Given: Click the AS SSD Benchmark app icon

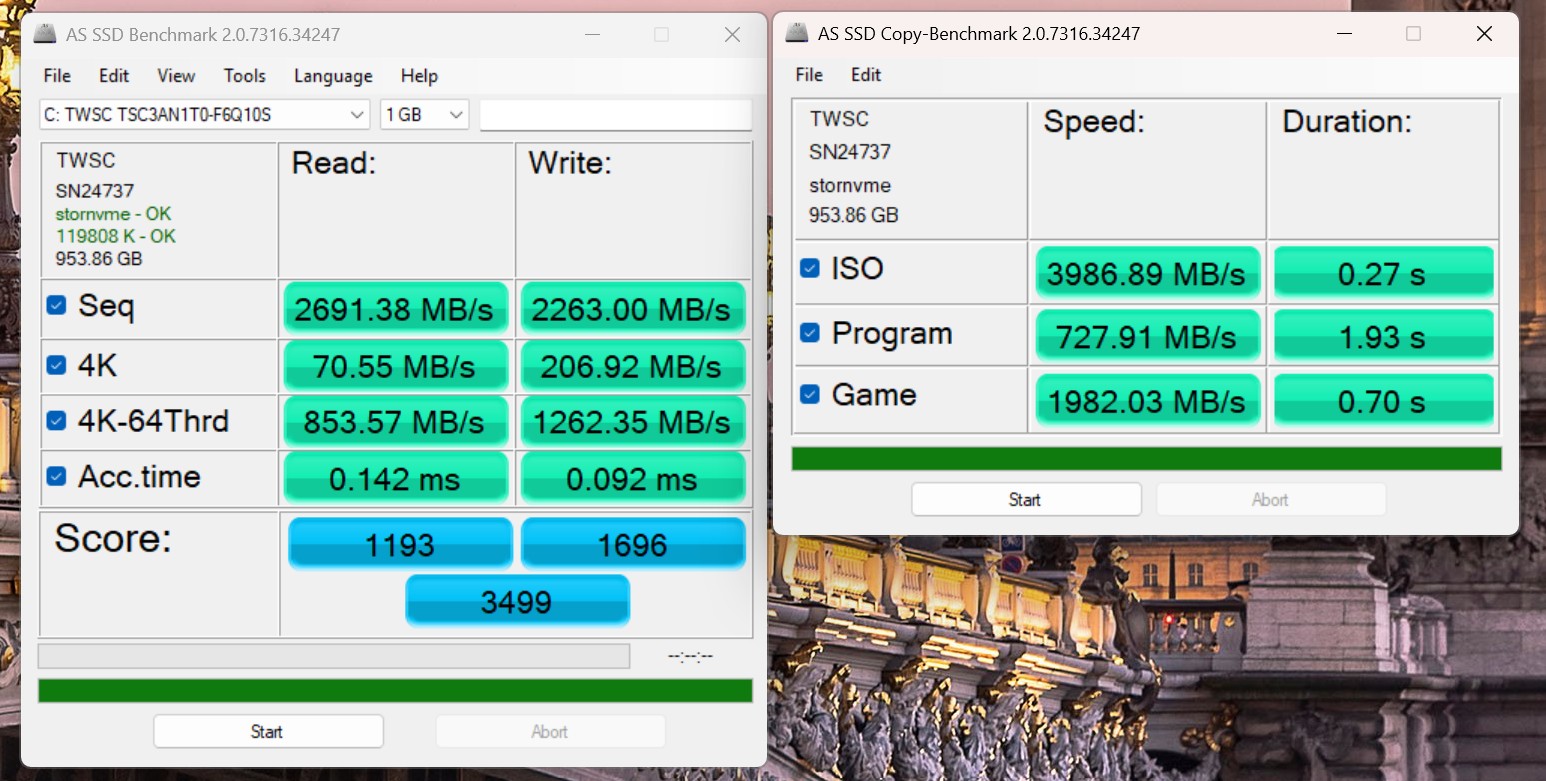Looking at the screenshot, I should tap(44, 34).
